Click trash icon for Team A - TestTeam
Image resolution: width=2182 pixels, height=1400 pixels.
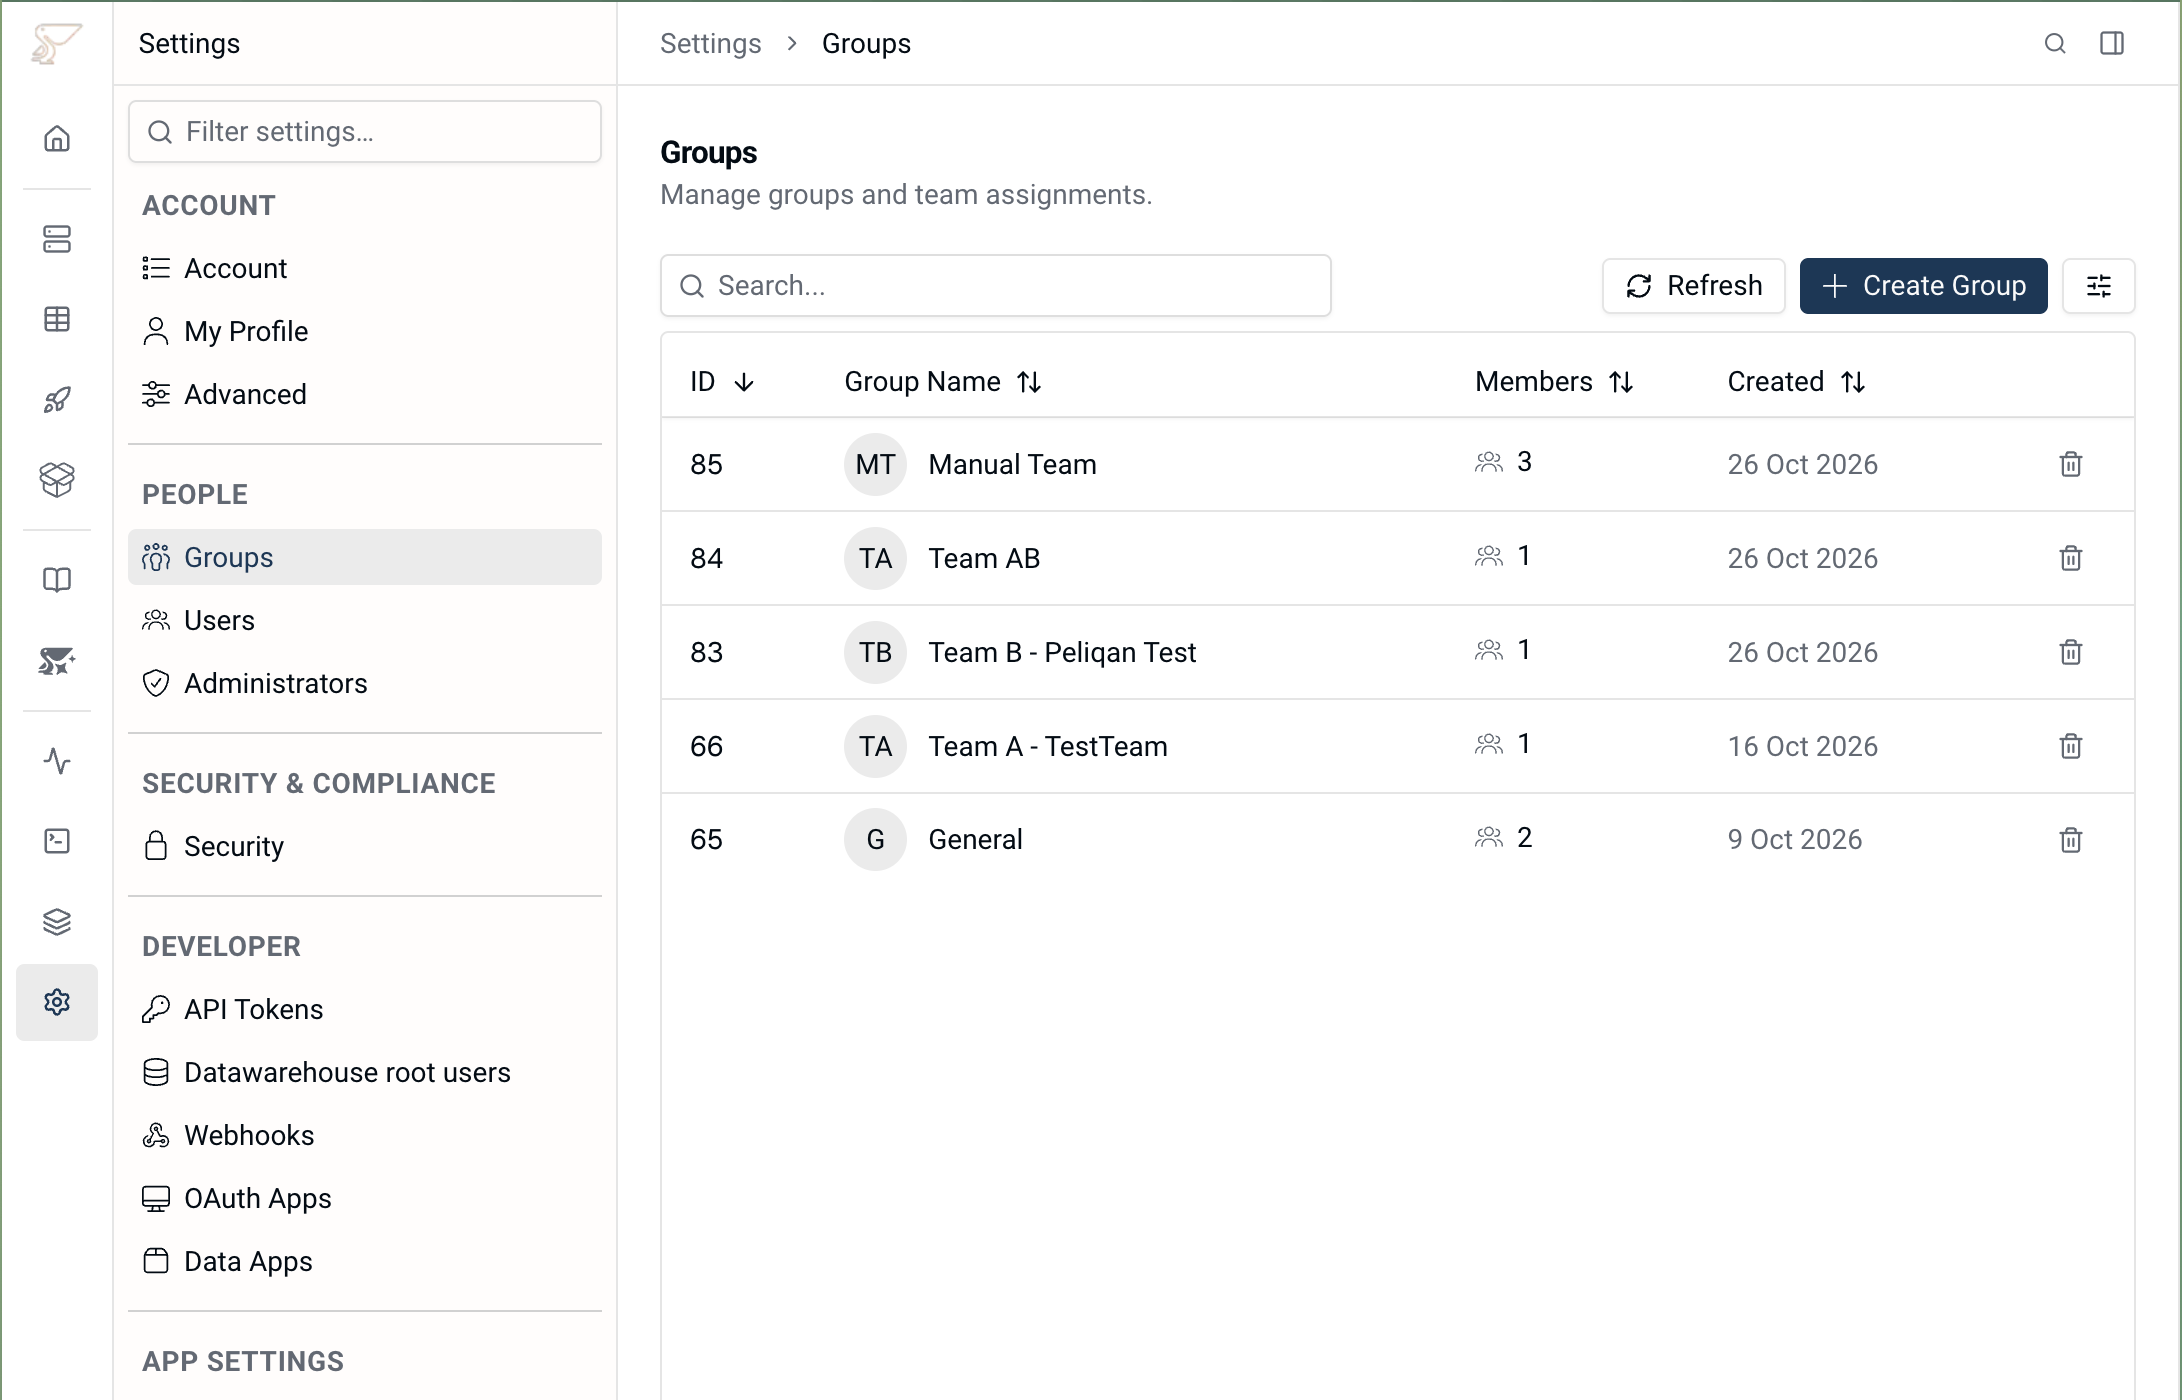[x=2071, y=746]
